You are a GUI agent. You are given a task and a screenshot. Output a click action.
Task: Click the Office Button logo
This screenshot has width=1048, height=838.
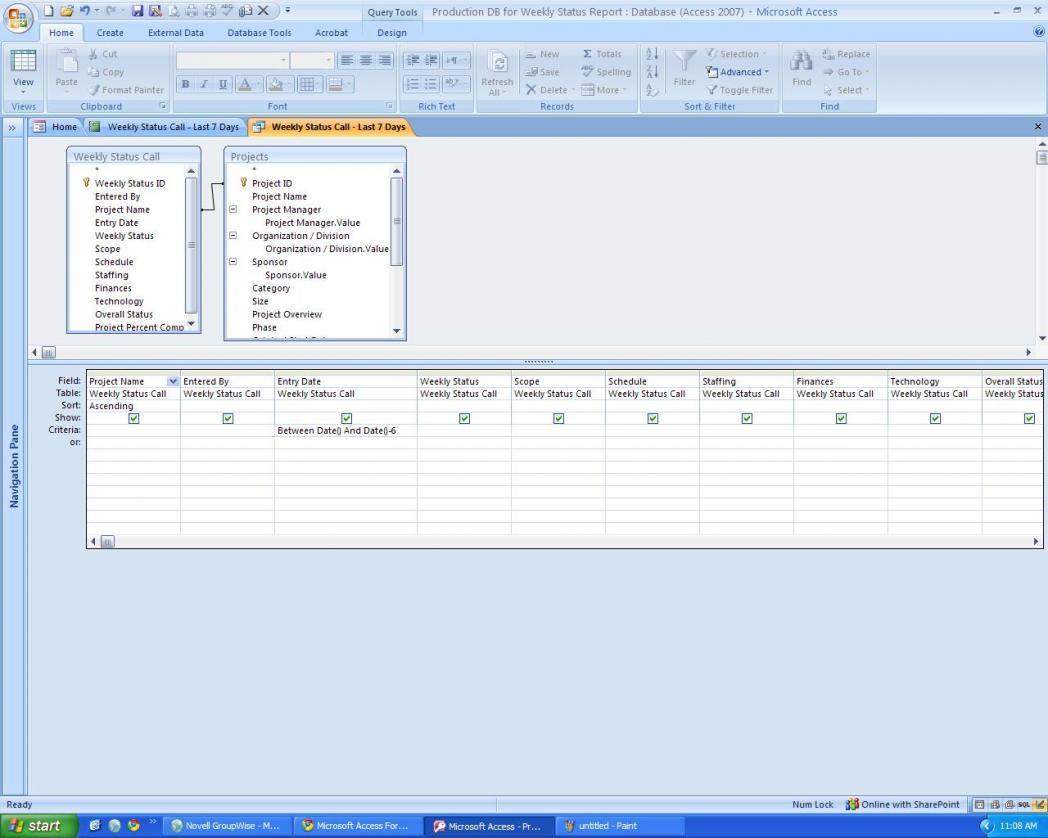(18, 18)
